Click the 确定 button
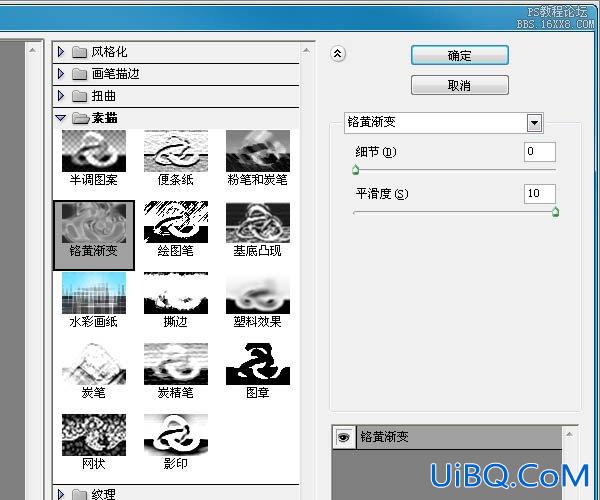The height and width of the screenshot is (500, 600). (x=460, y=55)
